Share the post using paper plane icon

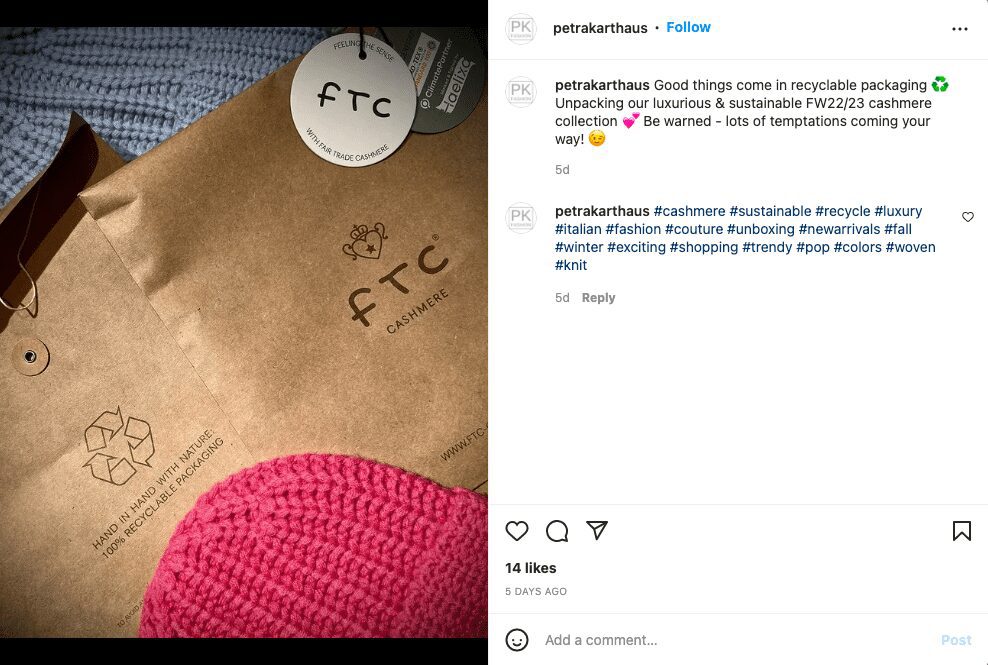pos(597,530)
